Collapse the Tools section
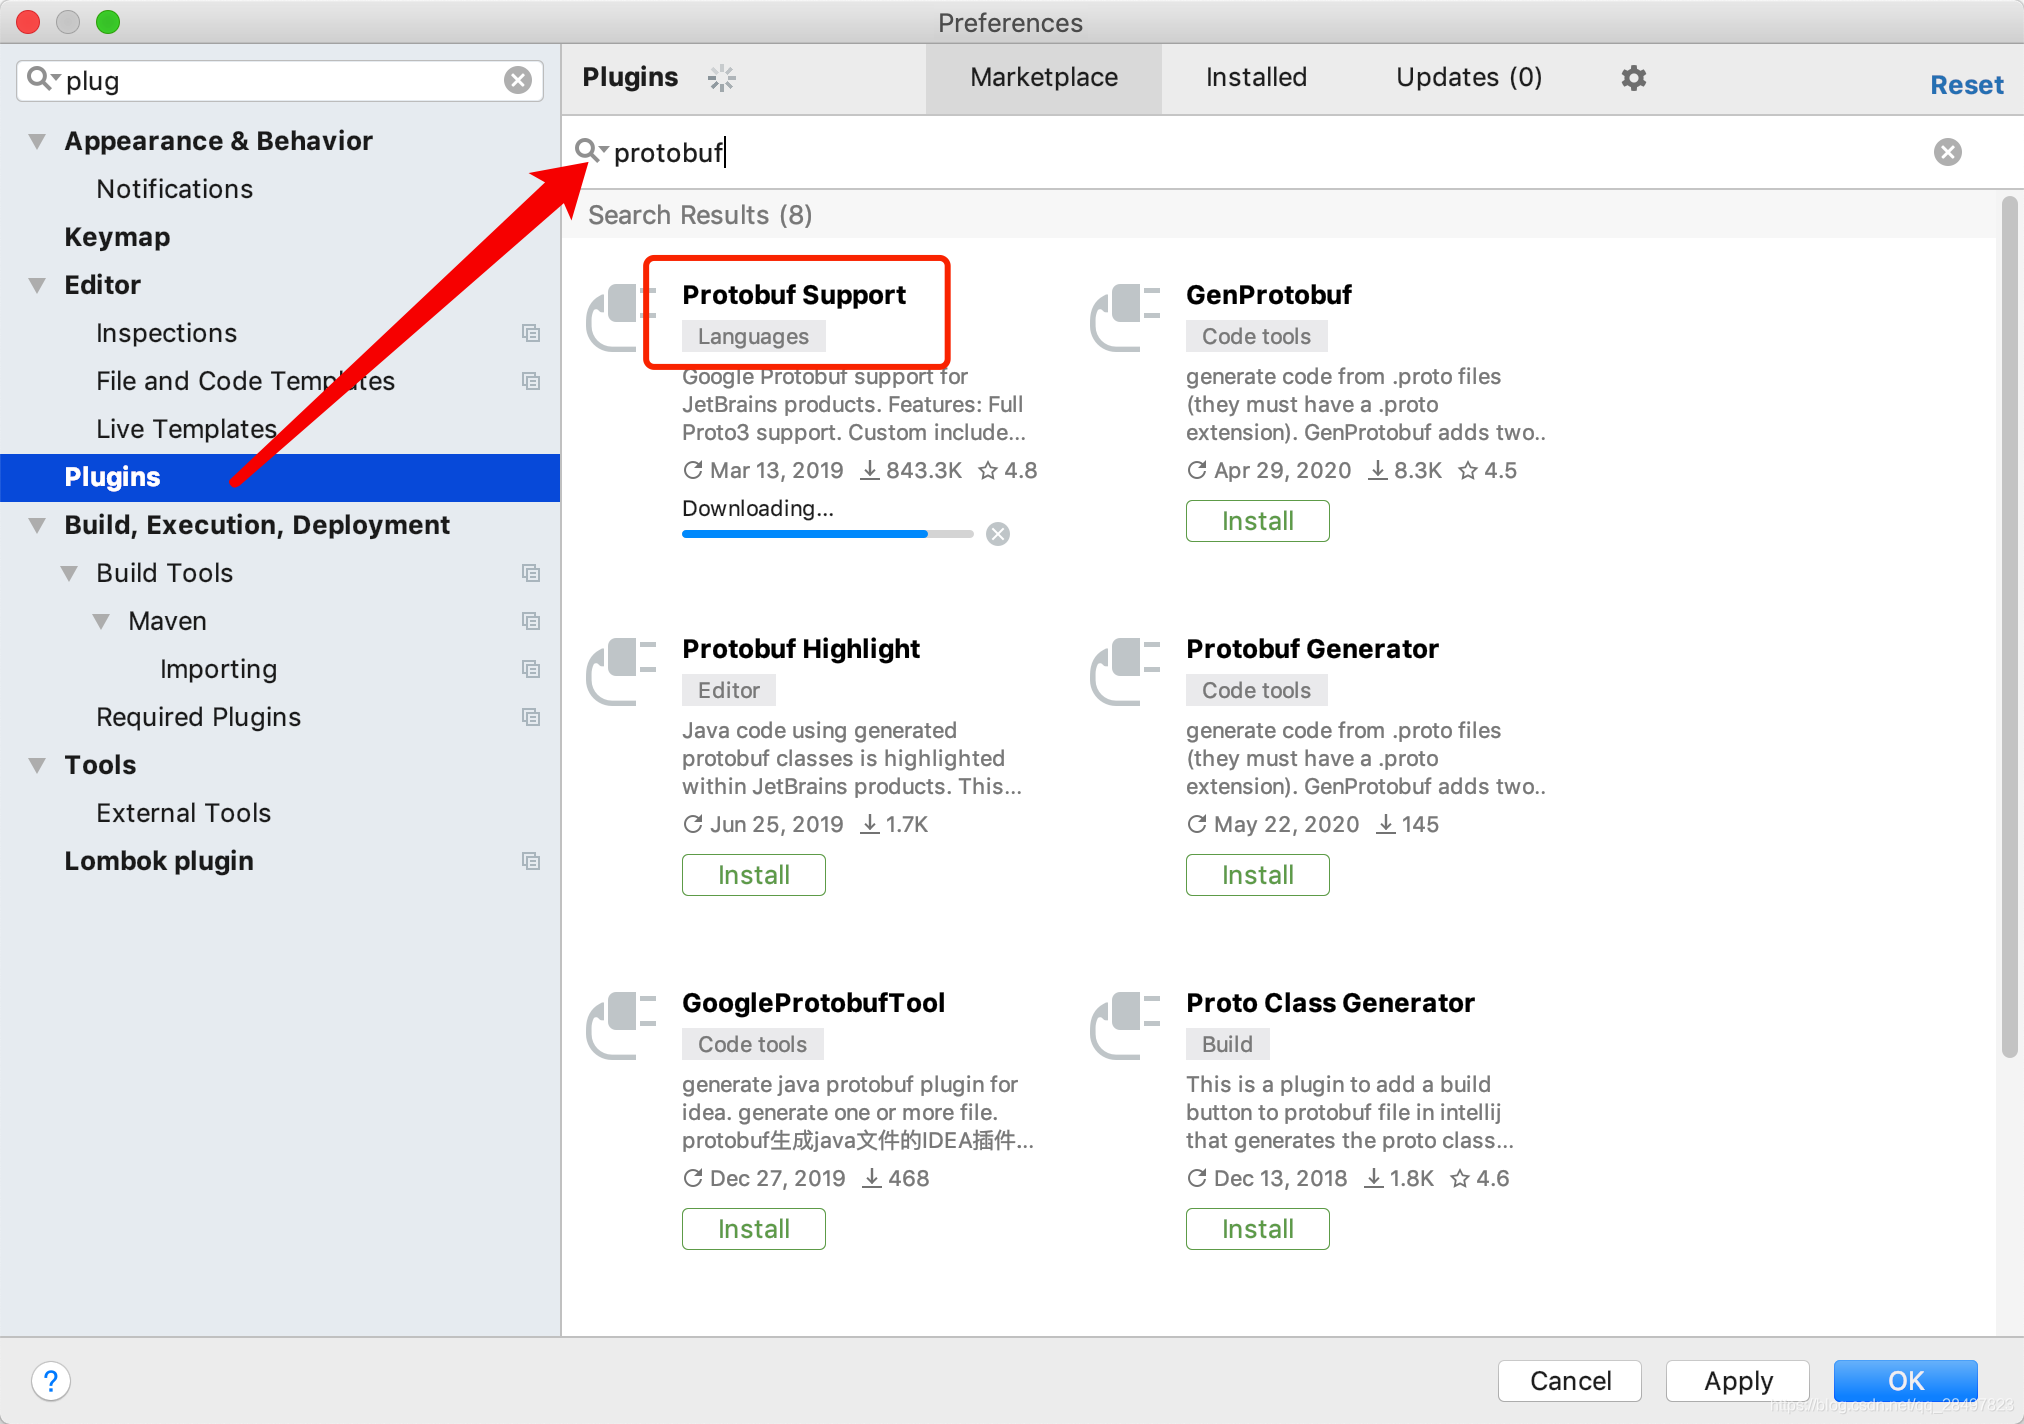Screen dimensions: 2024x1424 38,765
